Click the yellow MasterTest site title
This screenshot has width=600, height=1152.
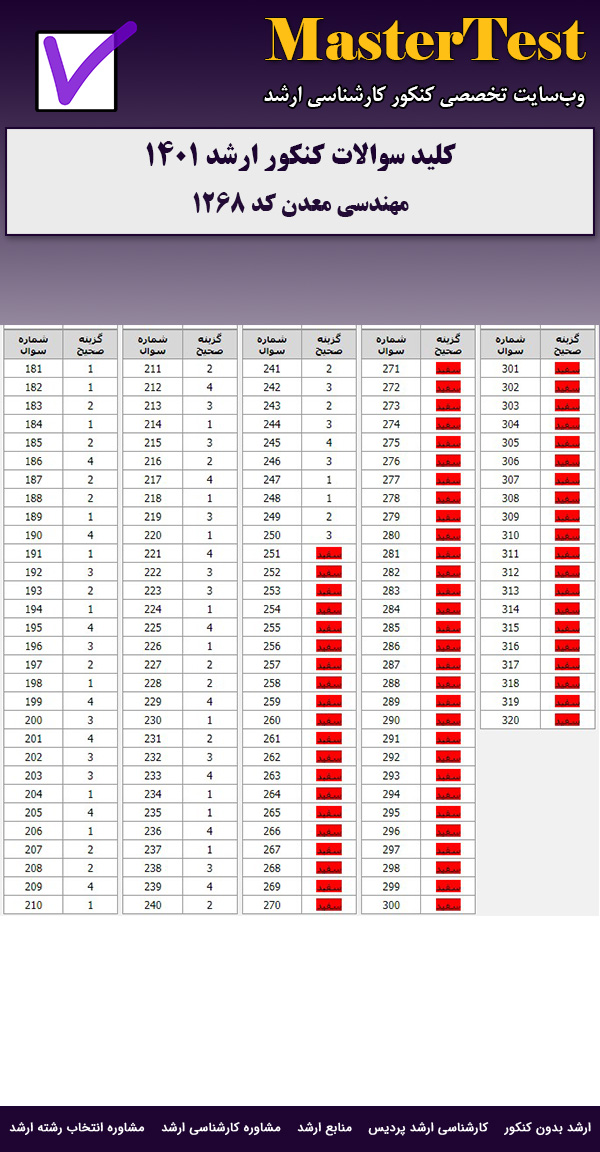(425, 42)
